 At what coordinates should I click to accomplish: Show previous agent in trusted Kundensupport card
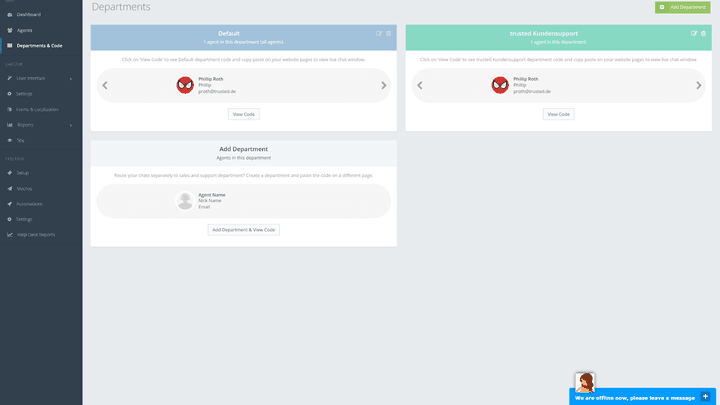420,85
